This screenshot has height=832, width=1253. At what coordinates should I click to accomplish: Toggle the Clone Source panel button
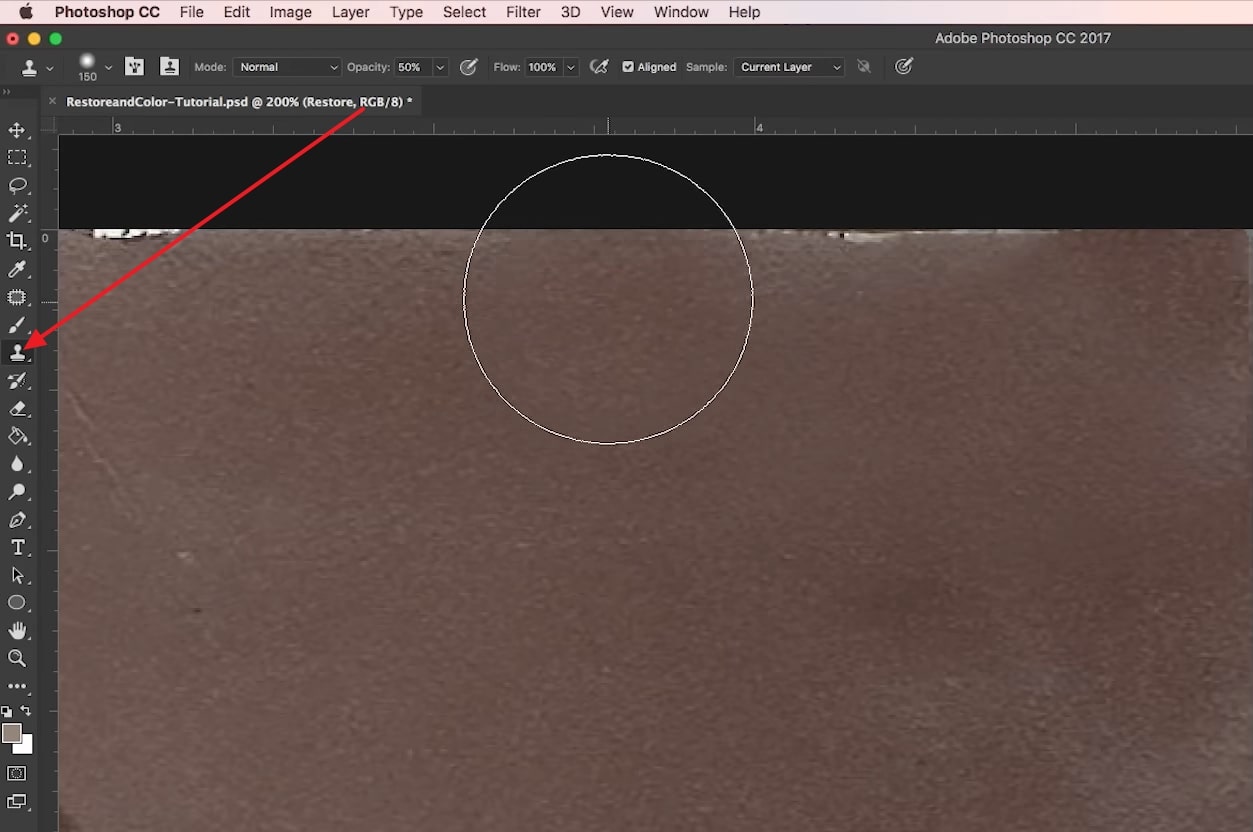coord(170,67)
